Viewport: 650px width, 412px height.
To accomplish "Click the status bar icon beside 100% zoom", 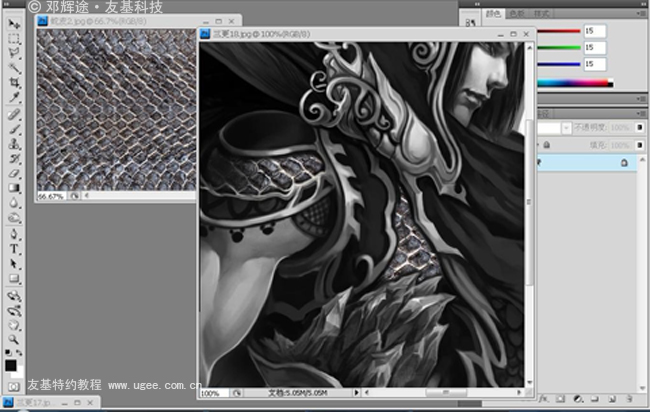I will 237,393.
